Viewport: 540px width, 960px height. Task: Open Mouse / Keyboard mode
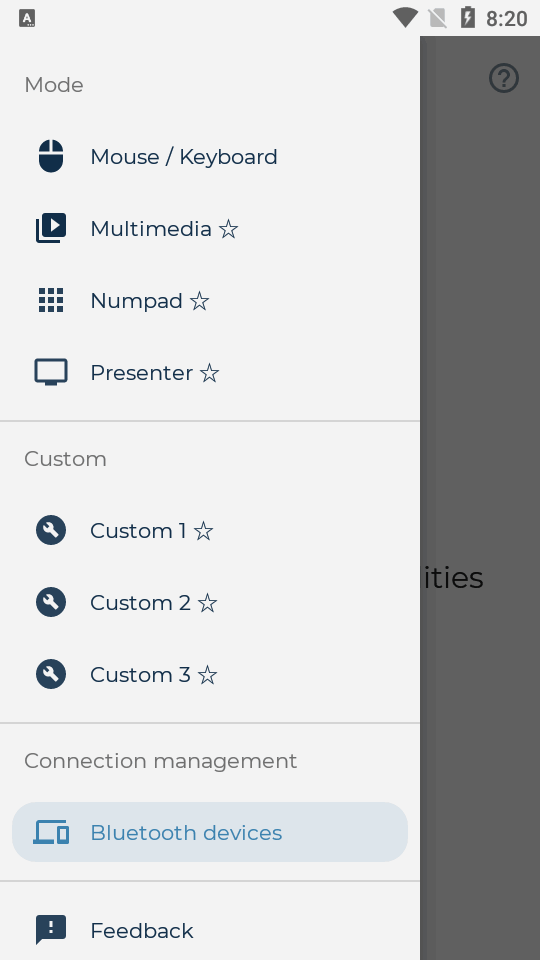(x=210, y=157)
